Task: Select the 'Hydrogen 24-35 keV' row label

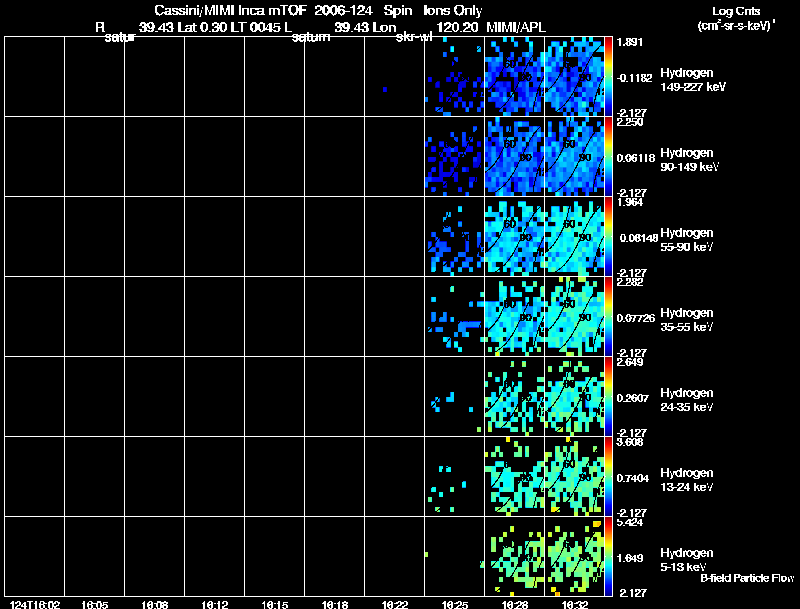Action: click(x=687, y=400)
